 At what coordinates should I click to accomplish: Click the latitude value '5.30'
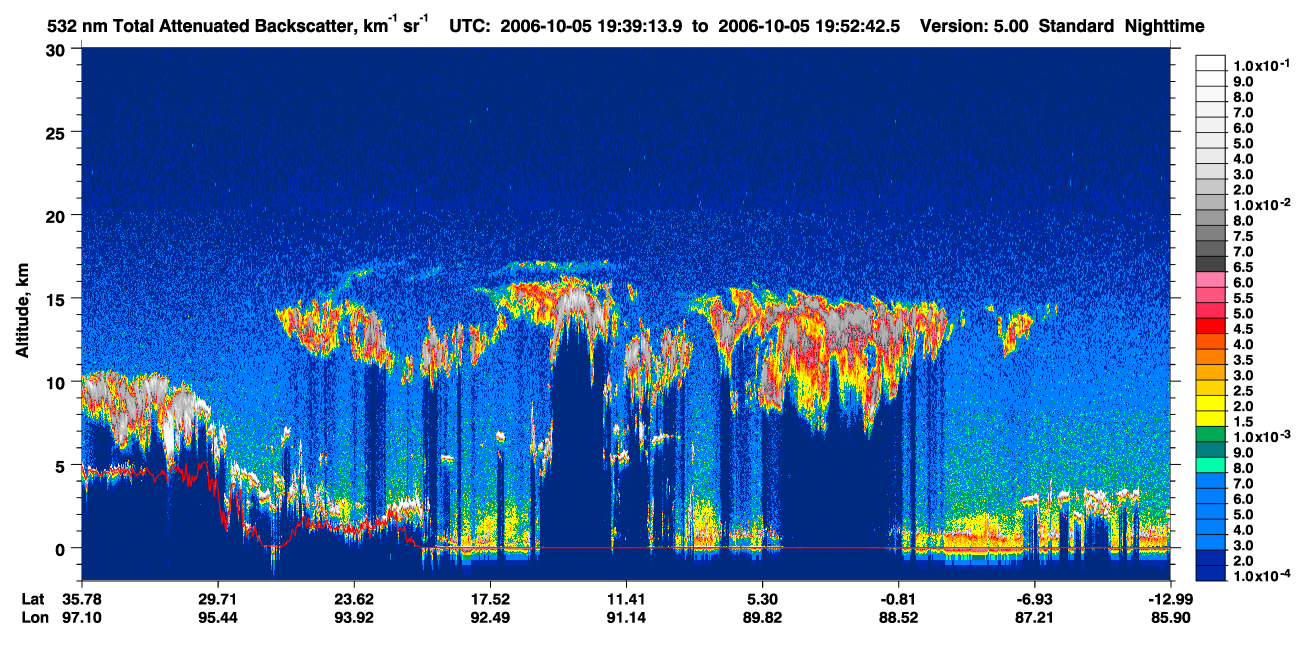click(x=762, y=599)
